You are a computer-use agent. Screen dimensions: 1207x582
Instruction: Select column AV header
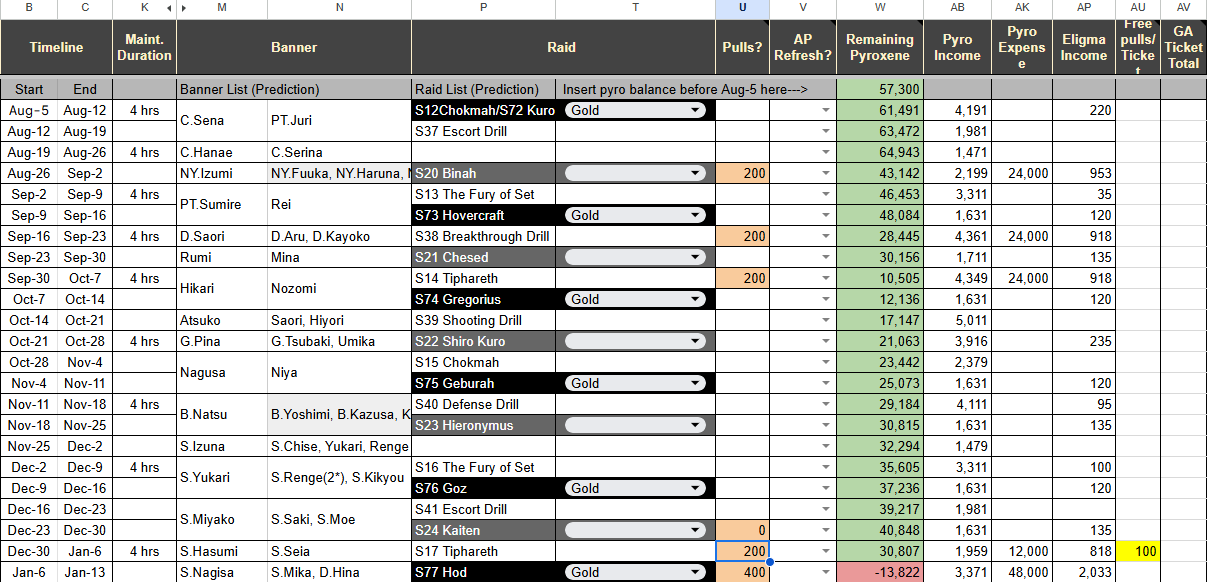pyautogui.click(x=1184, y=9)
